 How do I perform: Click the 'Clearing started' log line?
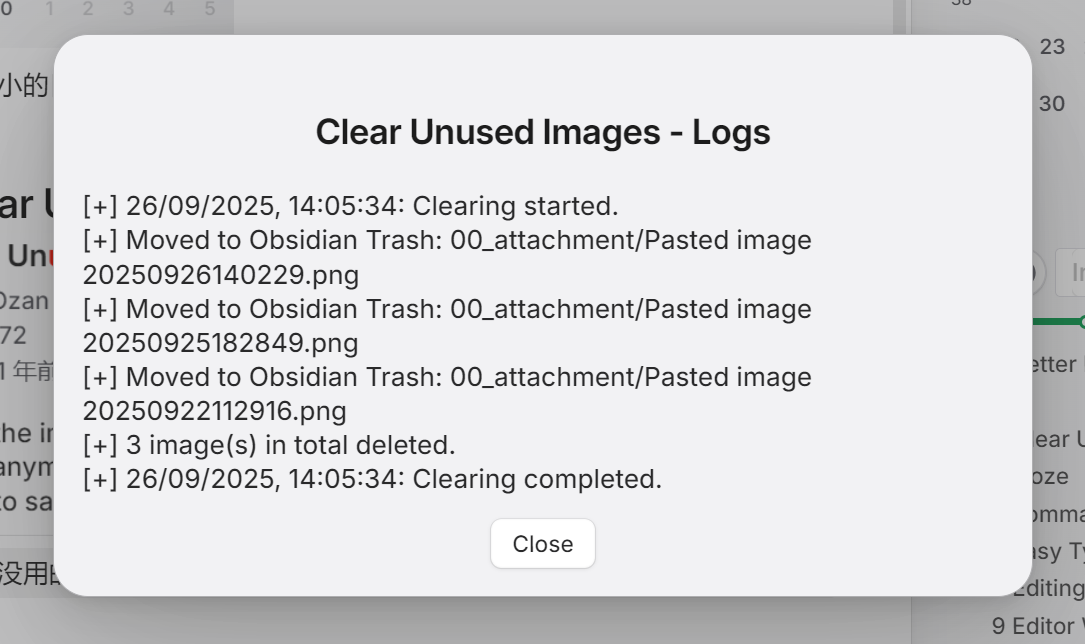coord(350,206)
